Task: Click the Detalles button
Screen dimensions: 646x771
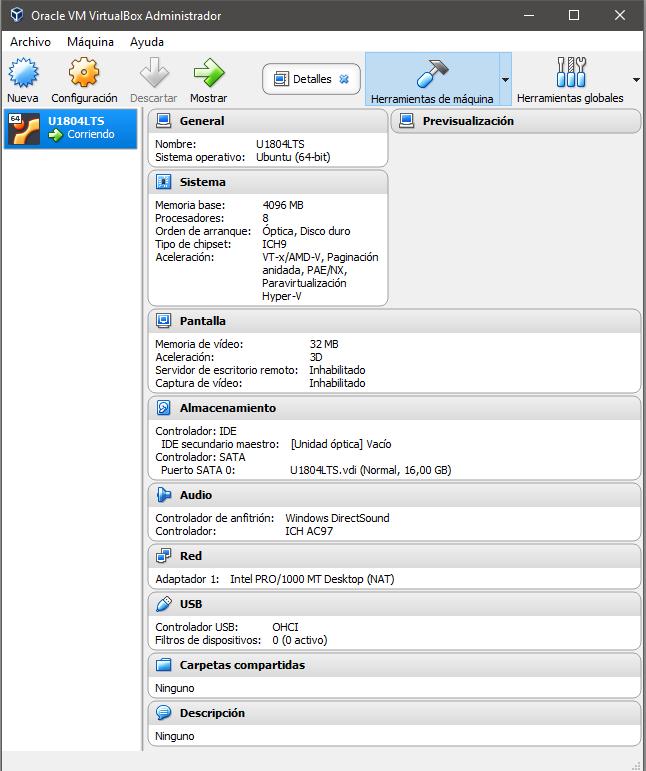Action: coord(311,79)
